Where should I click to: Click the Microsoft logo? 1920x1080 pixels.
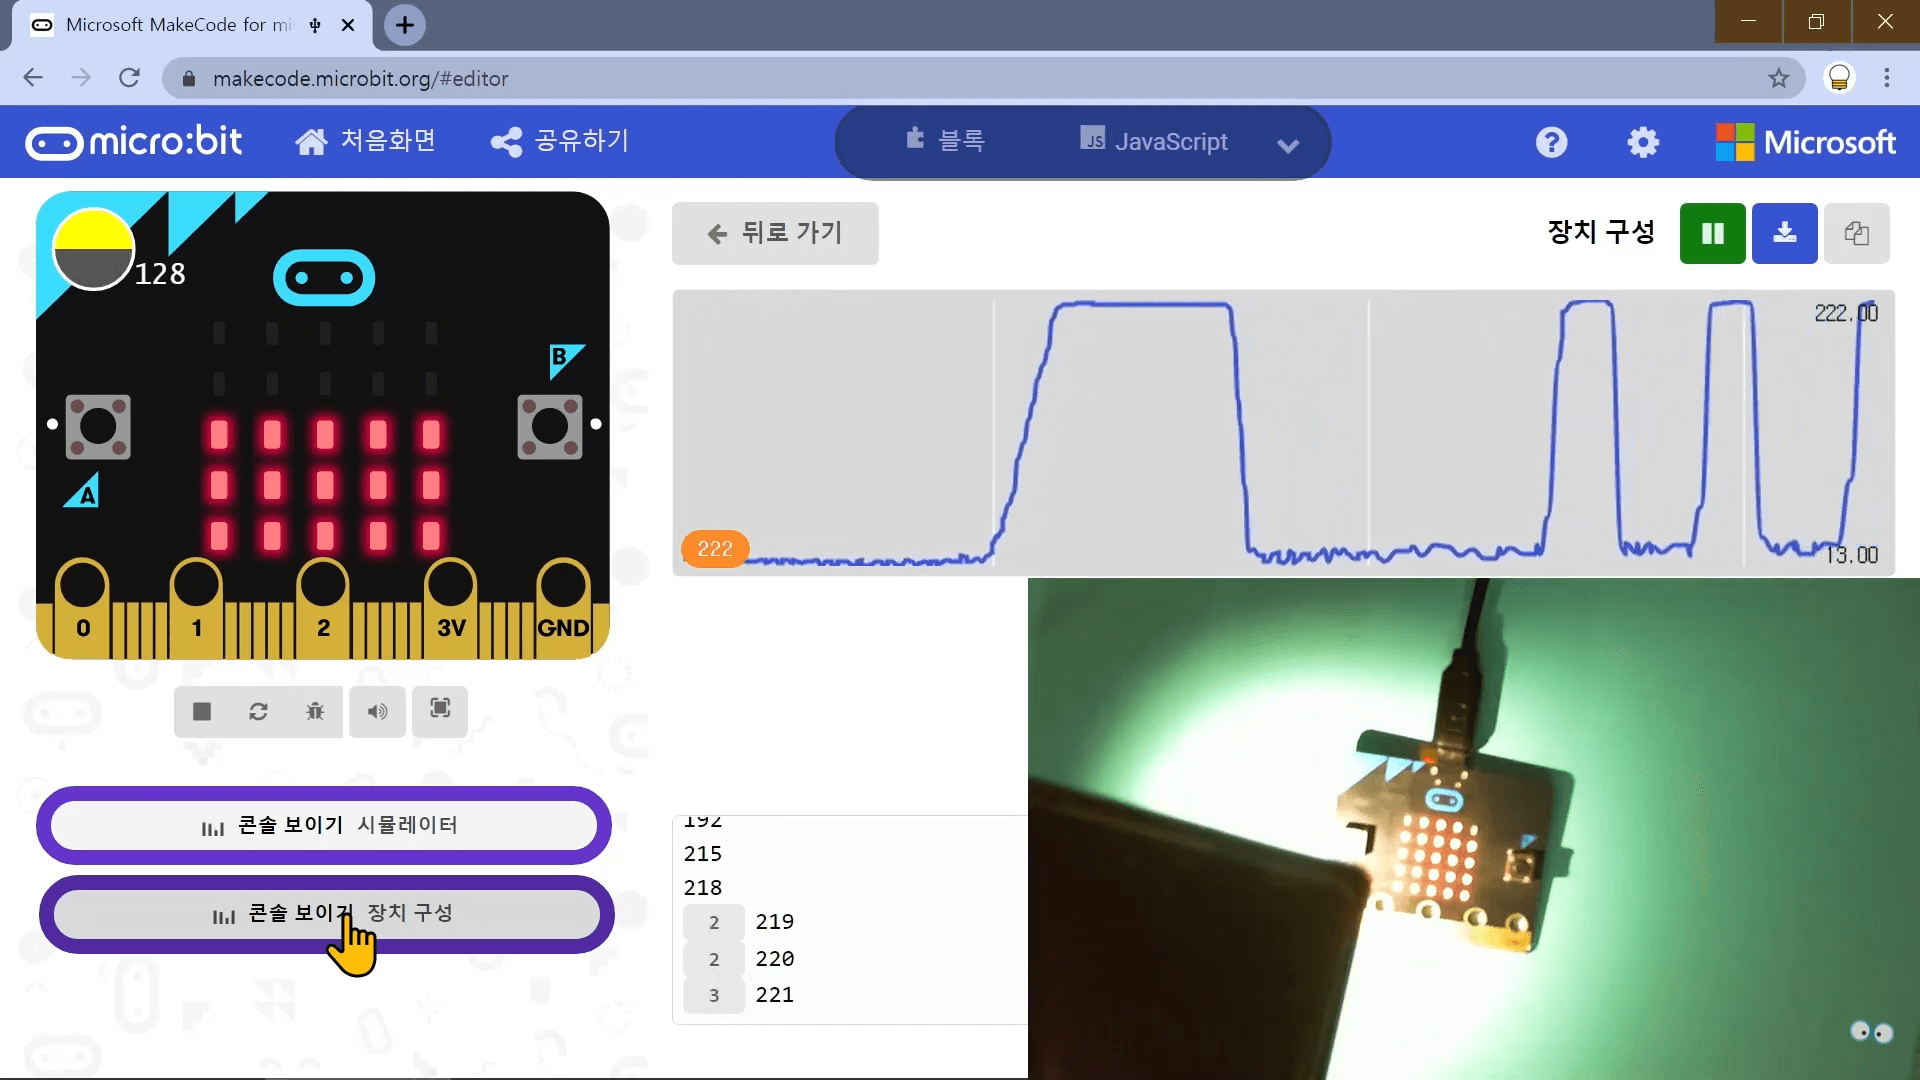[x=1806, y=142]
